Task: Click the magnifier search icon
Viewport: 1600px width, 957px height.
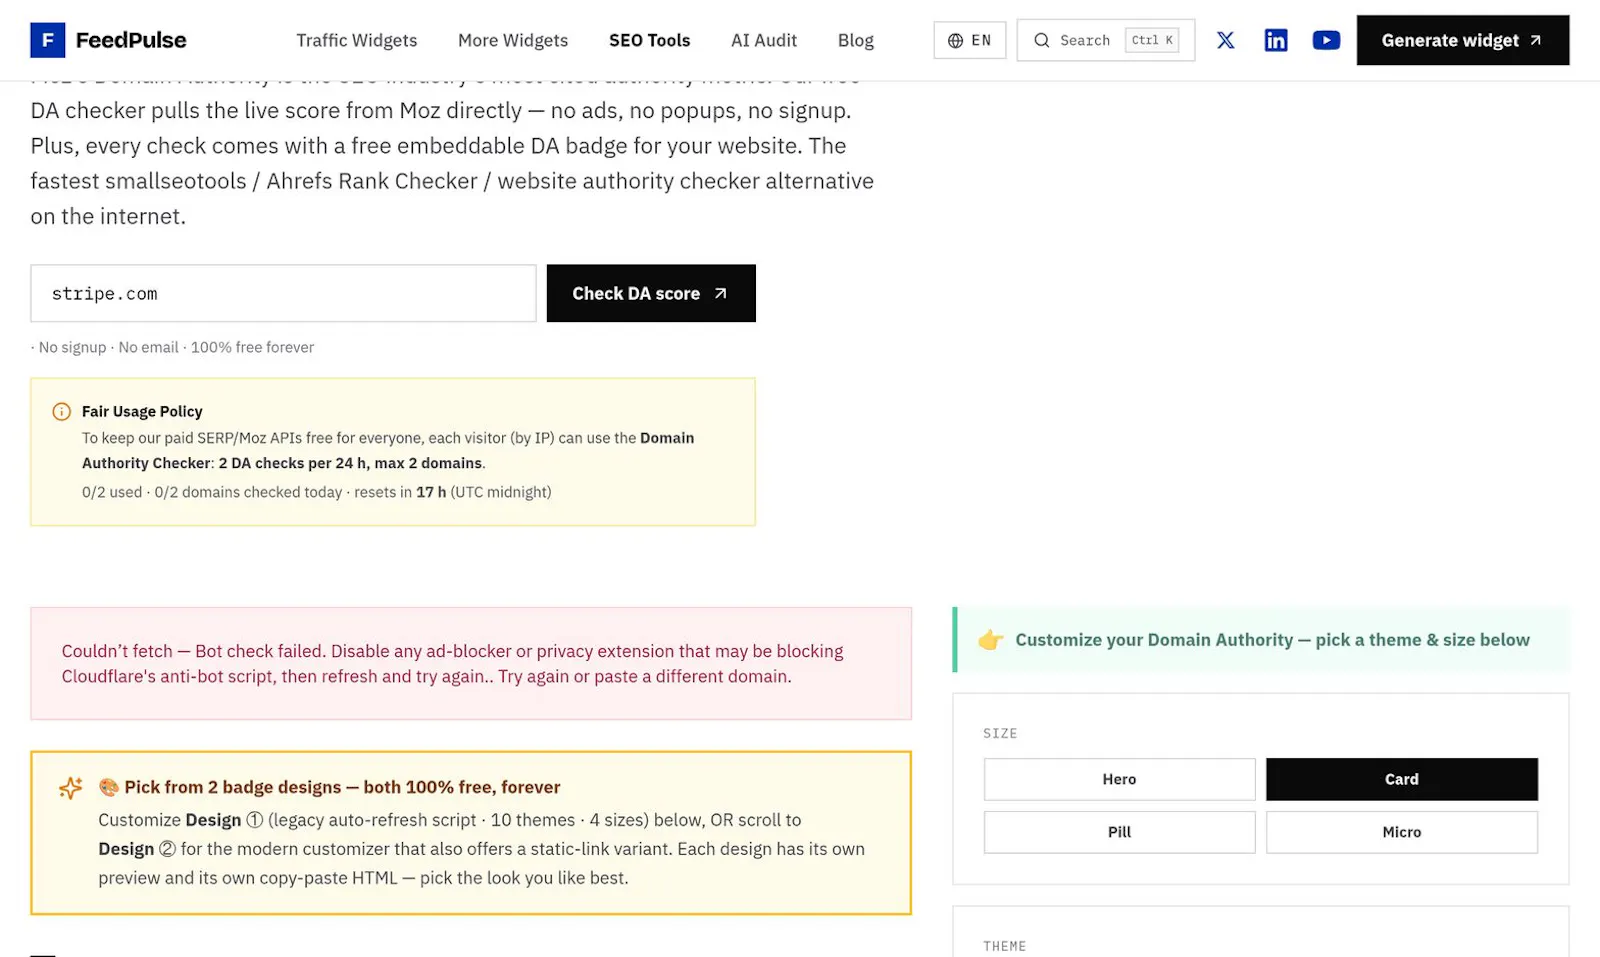Action: (x=1041, y=40)
